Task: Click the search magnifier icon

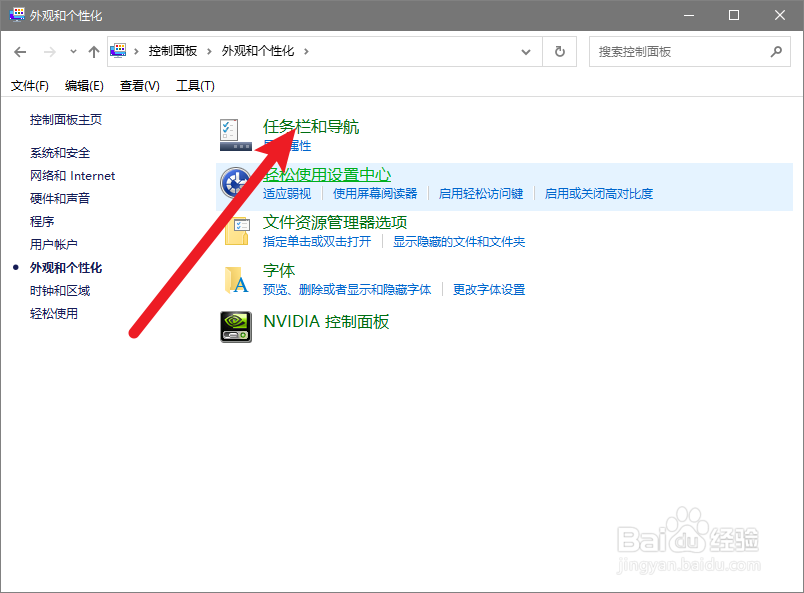Action: (x=777, y=51)
